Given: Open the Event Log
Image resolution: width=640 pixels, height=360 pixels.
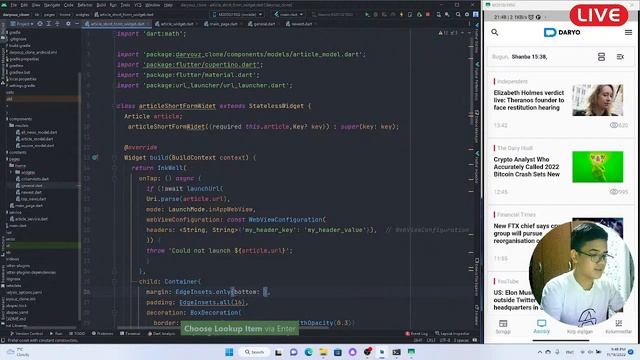Looking at the screenshot, I should pyautogui.click(x=416, y=333).
